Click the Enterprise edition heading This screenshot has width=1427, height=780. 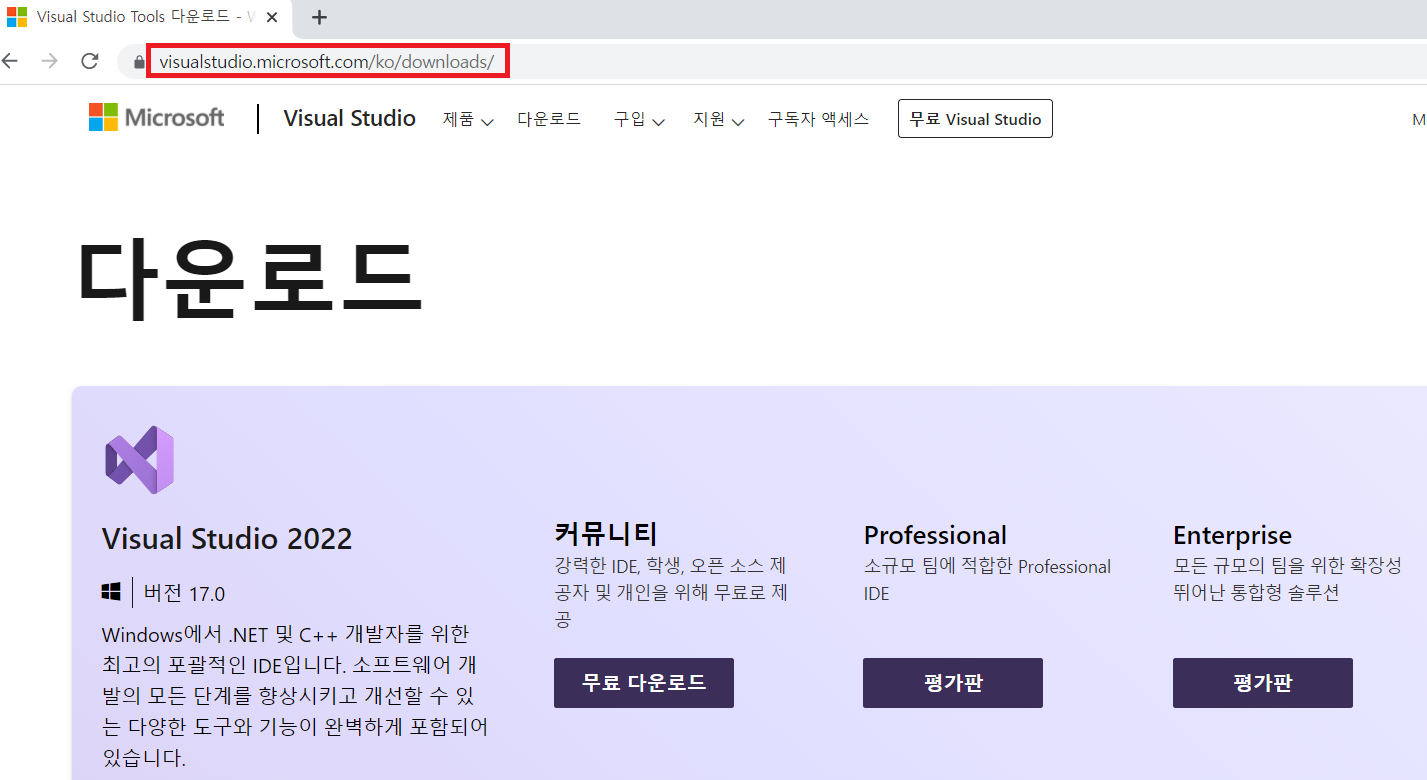pos(1232,535)
